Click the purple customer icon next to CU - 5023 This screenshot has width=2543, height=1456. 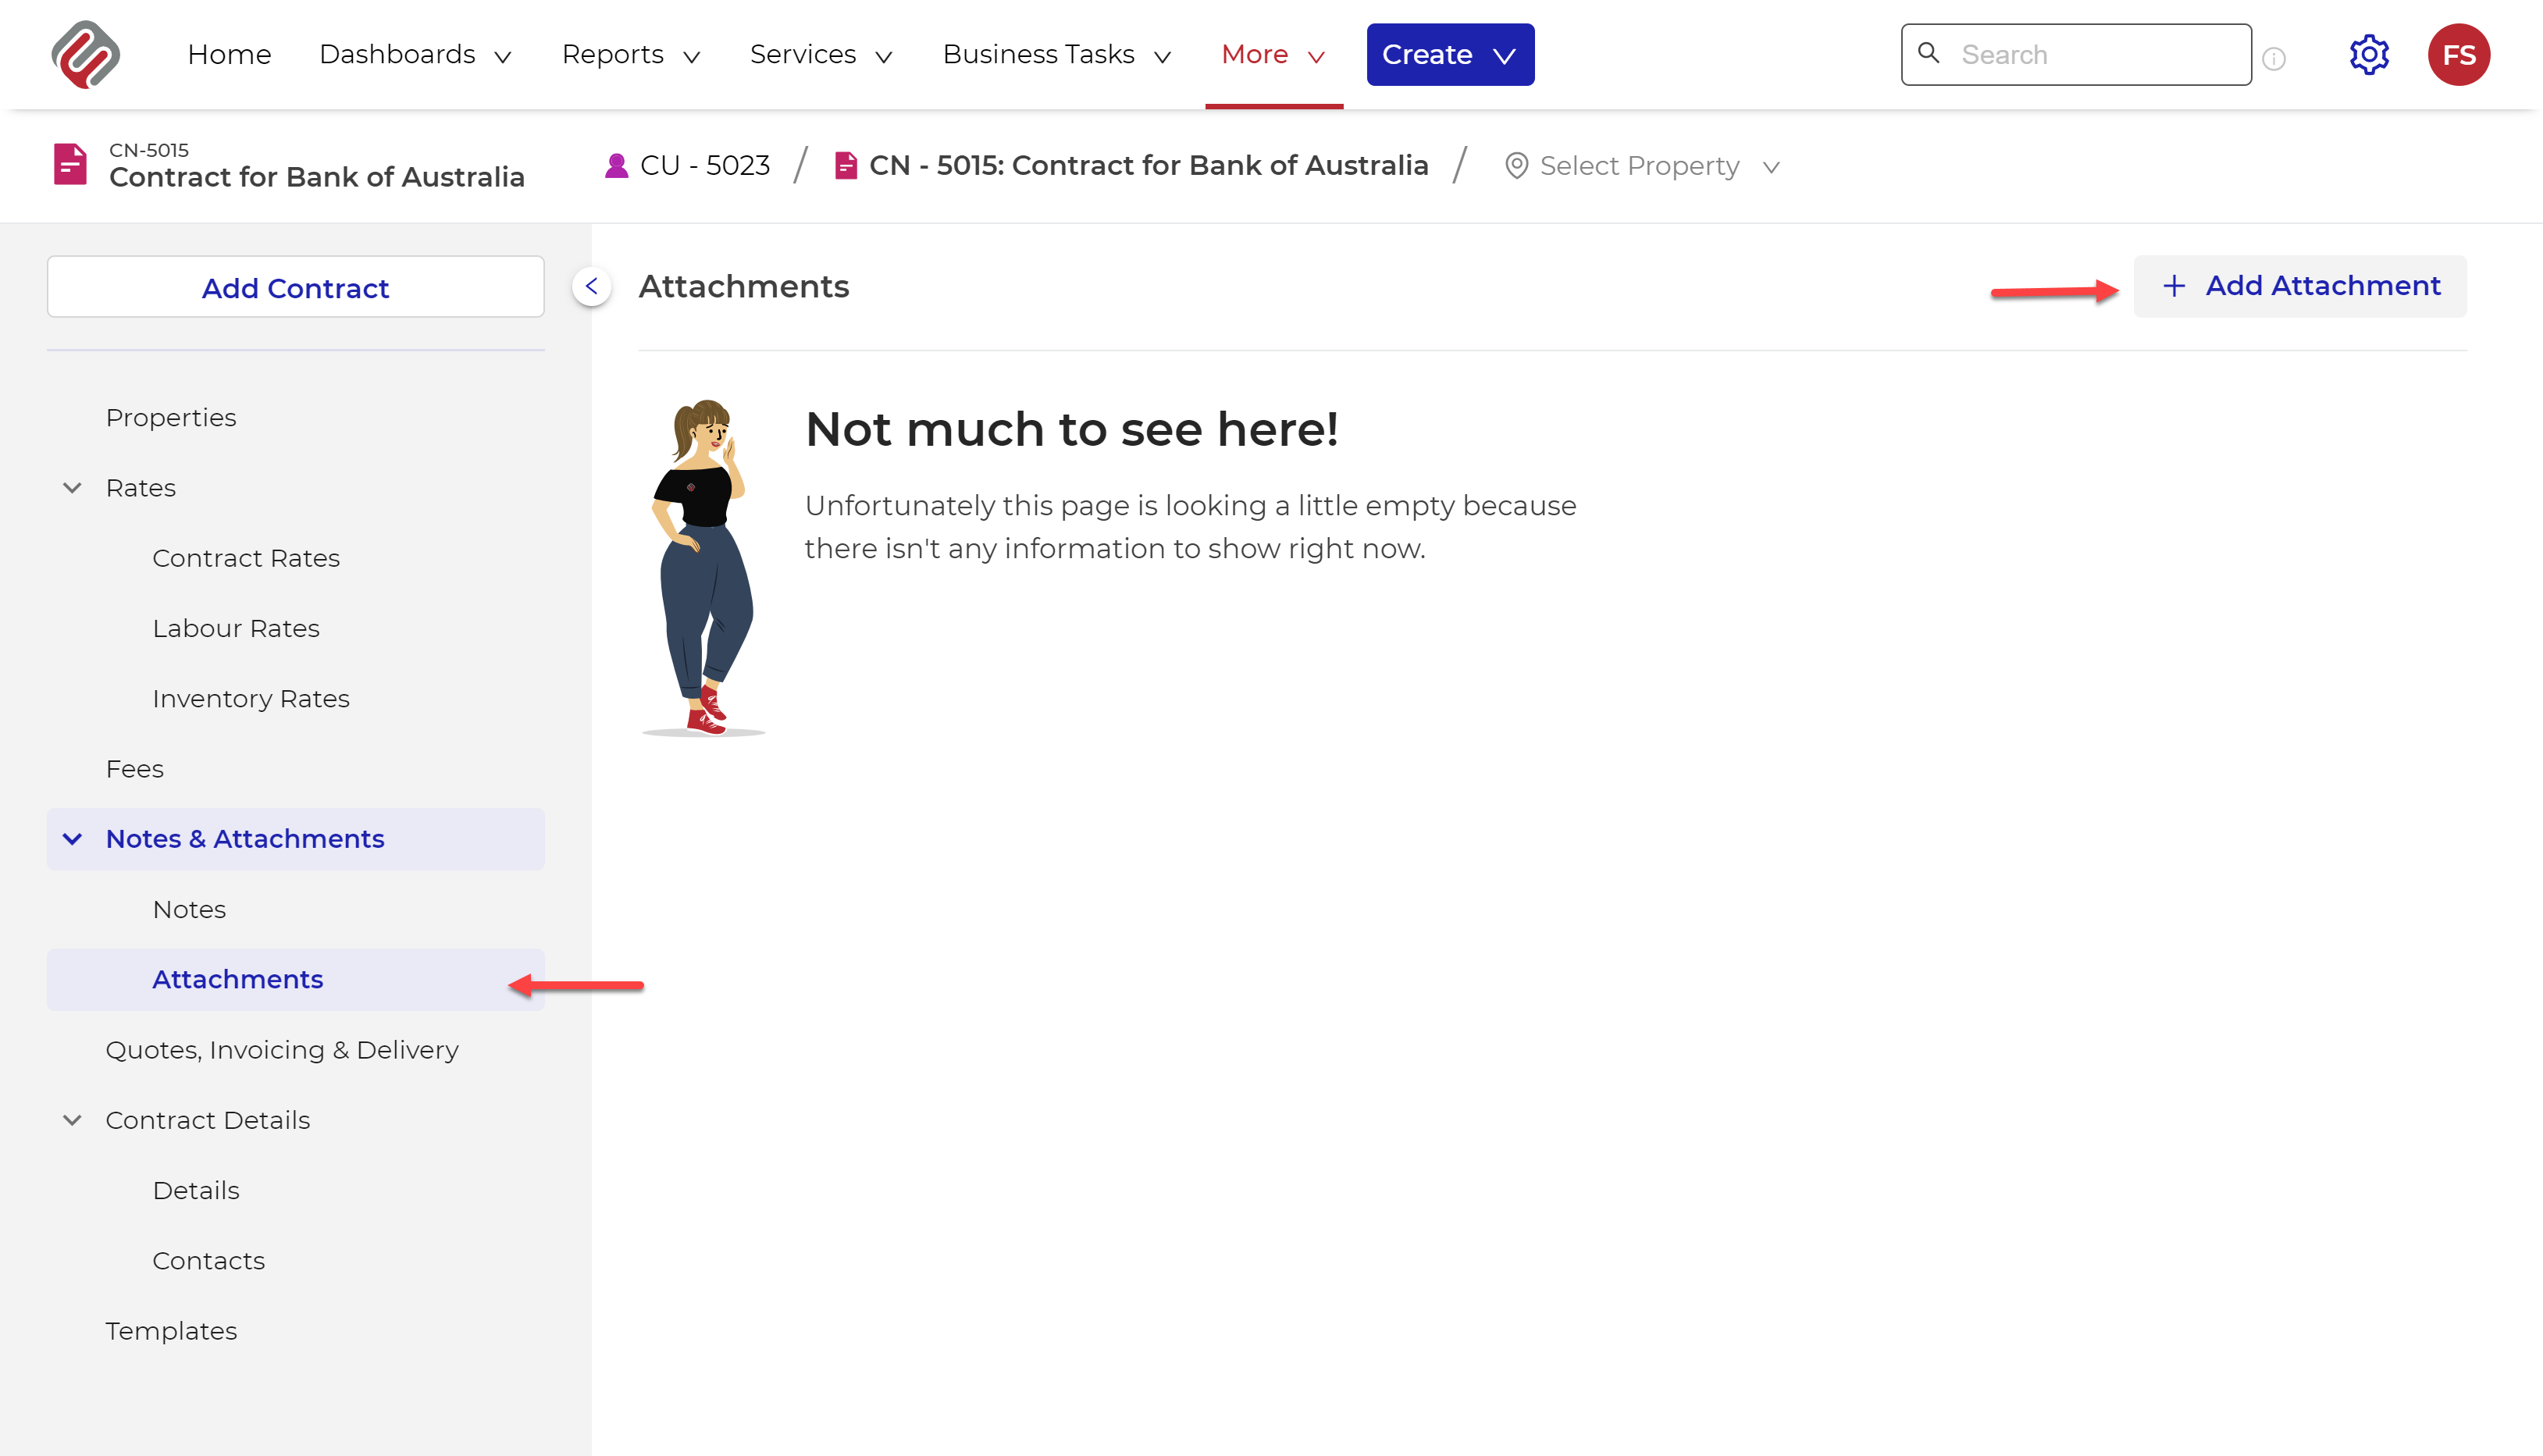point(616,165)
